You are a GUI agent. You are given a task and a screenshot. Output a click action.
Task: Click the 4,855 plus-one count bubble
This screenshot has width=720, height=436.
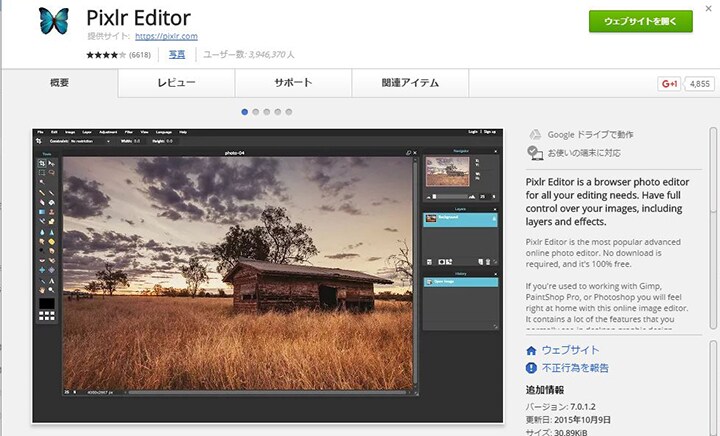click(x=699, y=84)
